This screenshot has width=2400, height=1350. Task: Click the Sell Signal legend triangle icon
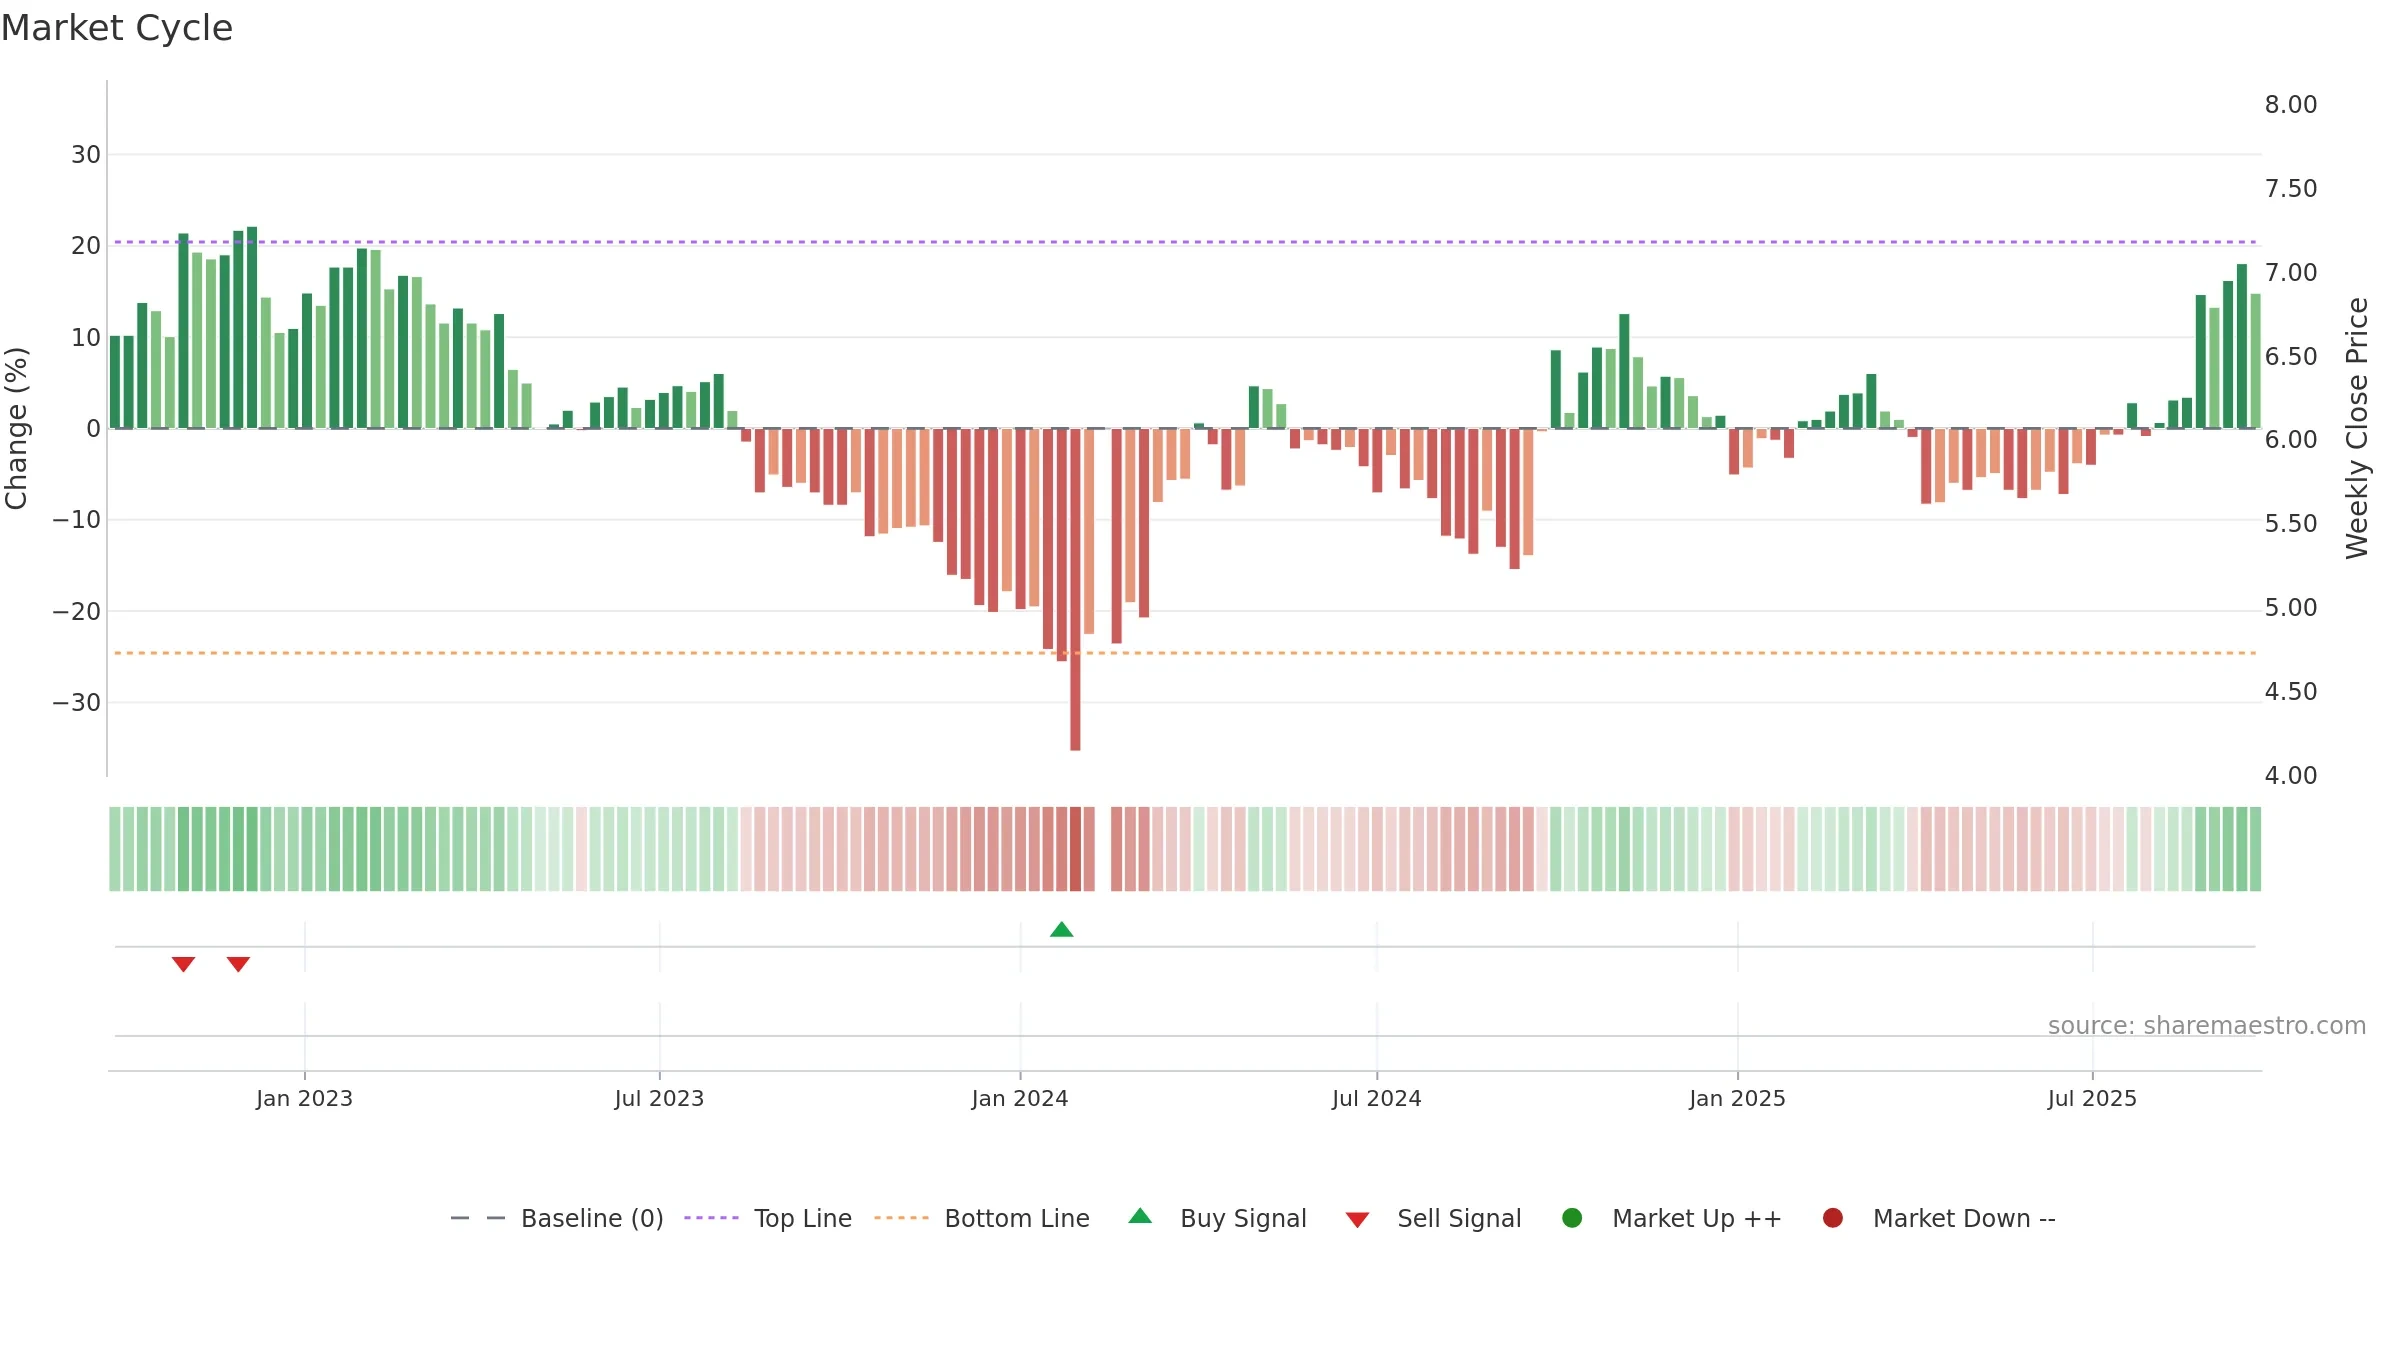pos(1357,1220)
